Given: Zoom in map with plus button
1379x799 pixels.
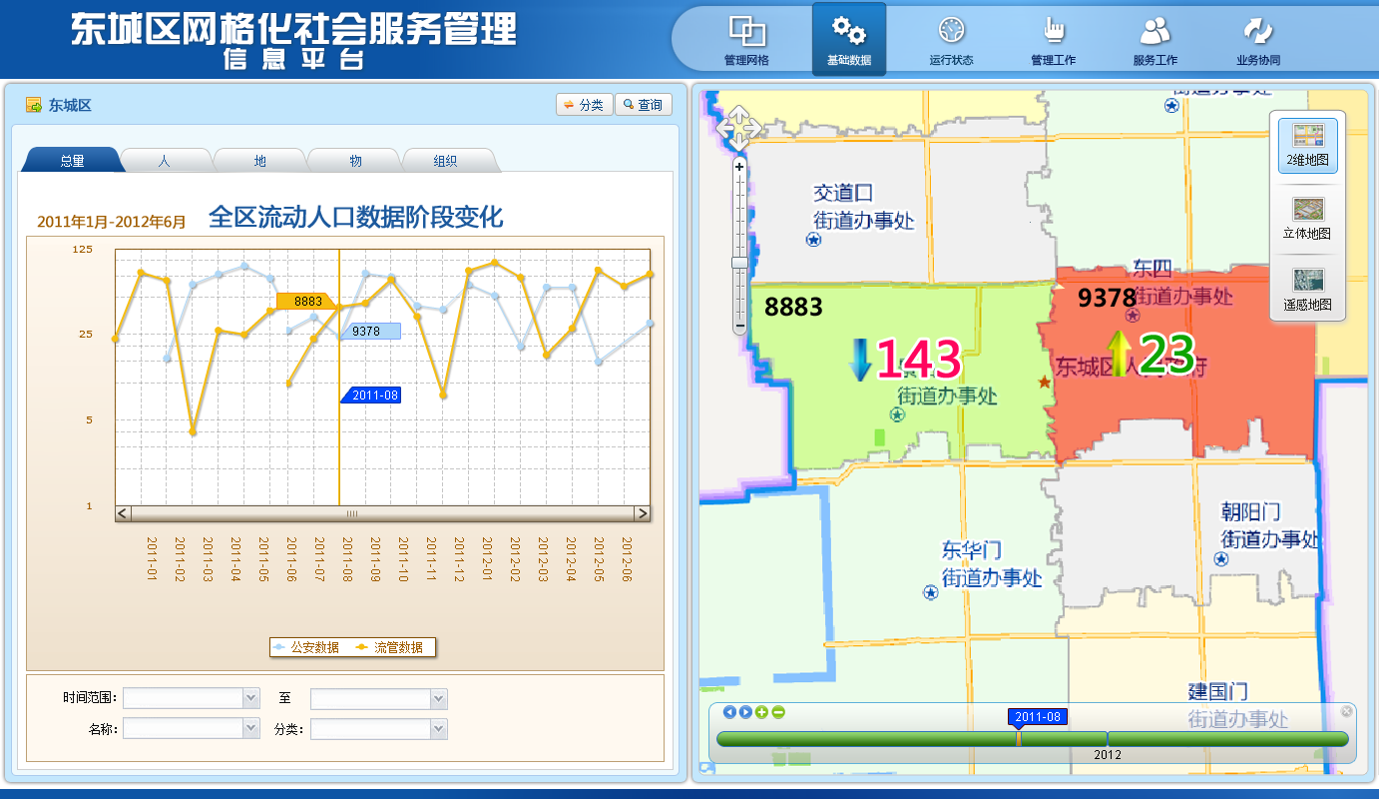Looking at the screenshot, I should coord(740,167).
